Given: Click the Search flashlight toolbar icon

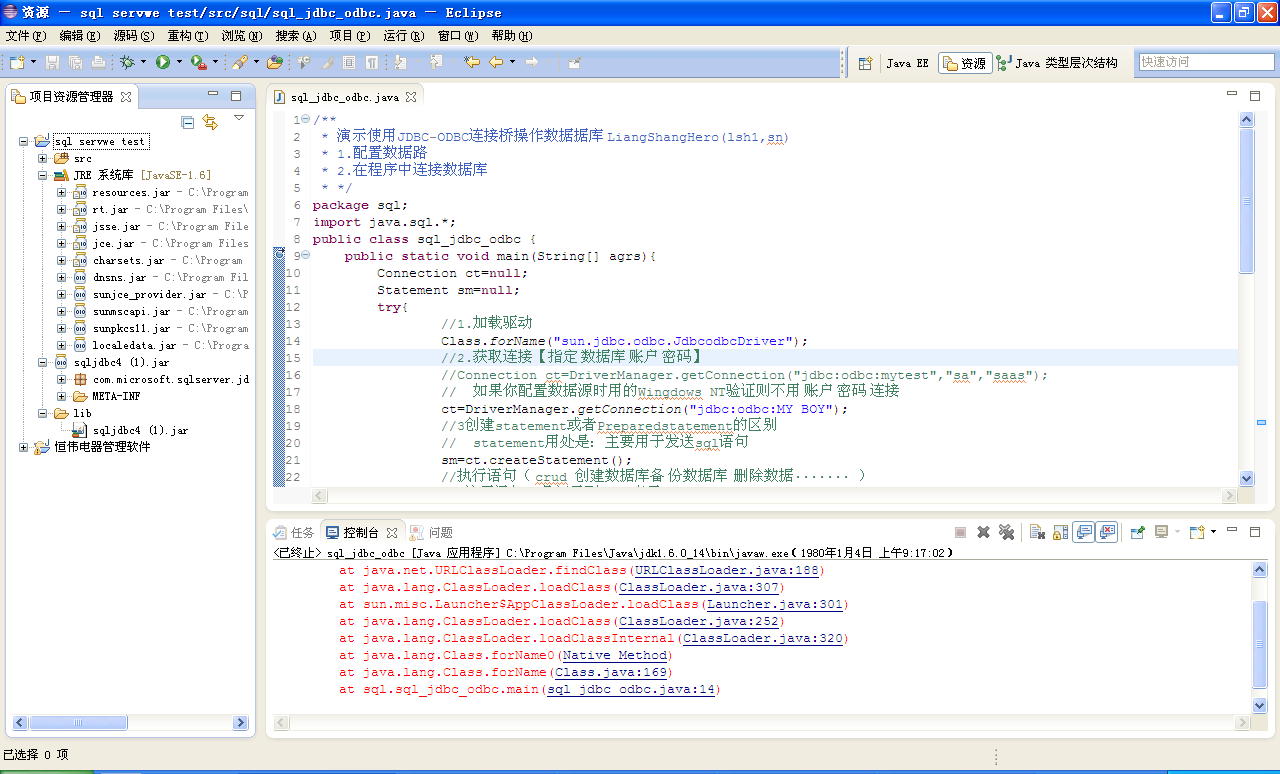Looking at the screenshot, I should tap(240, 62).
